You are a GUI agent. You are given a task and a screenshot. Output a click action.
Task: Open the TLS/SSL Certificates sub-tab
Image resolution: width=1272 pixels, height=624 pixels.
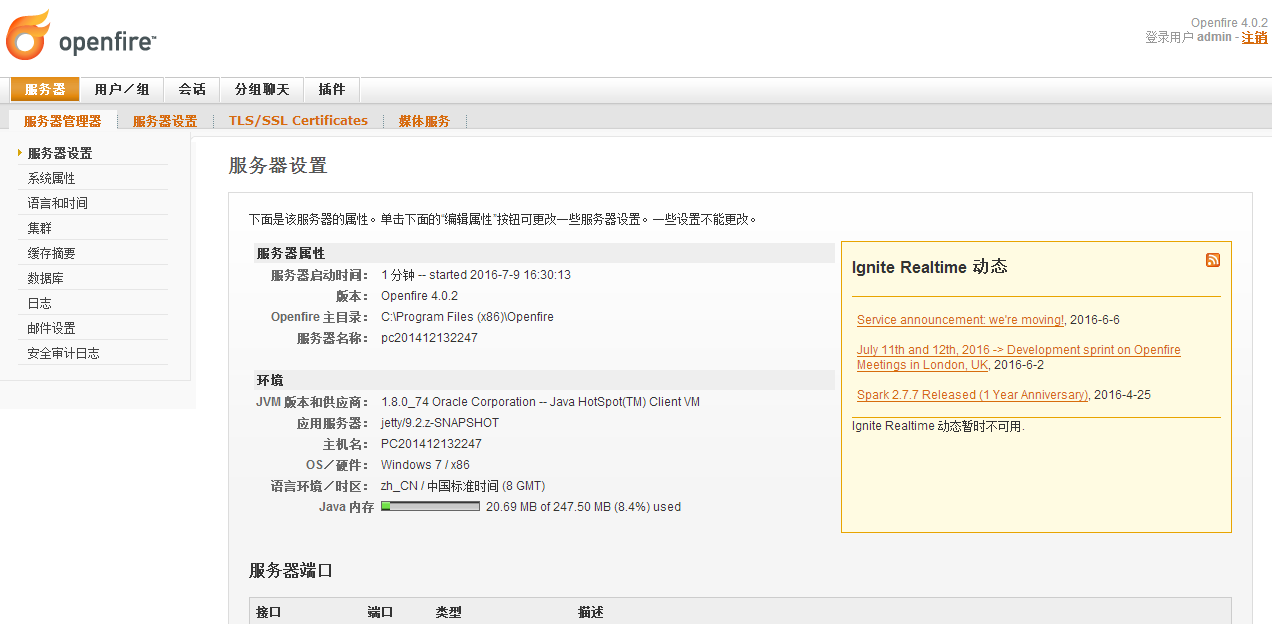tap(298, 120)
